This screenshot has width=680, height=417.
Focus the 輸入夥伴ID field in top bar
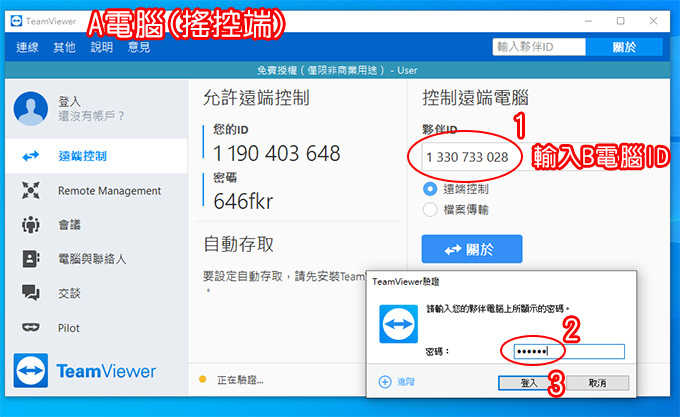pyautogui.click(x=539, y=47)
